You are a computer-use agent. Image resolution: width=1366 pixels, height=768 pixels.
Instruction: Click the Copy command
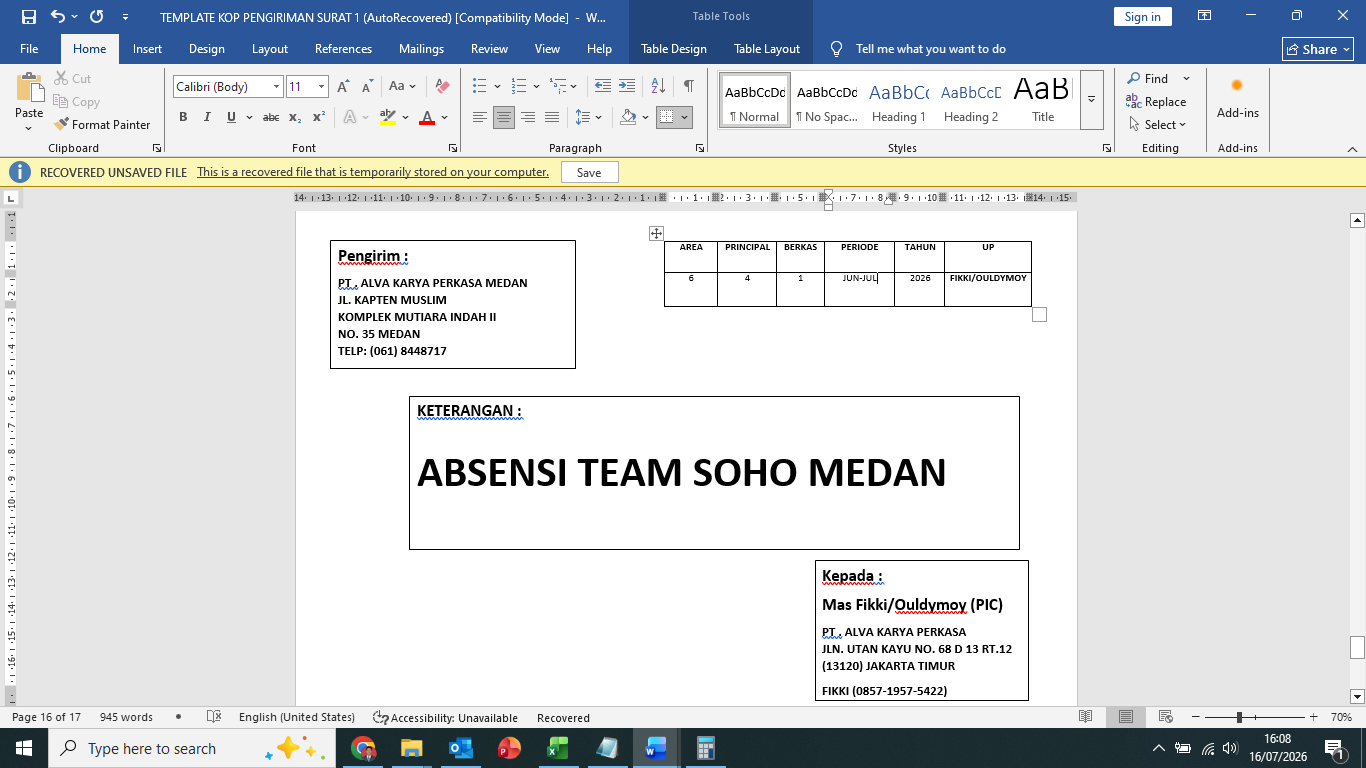pyautogui.click(x=77, y=102)
